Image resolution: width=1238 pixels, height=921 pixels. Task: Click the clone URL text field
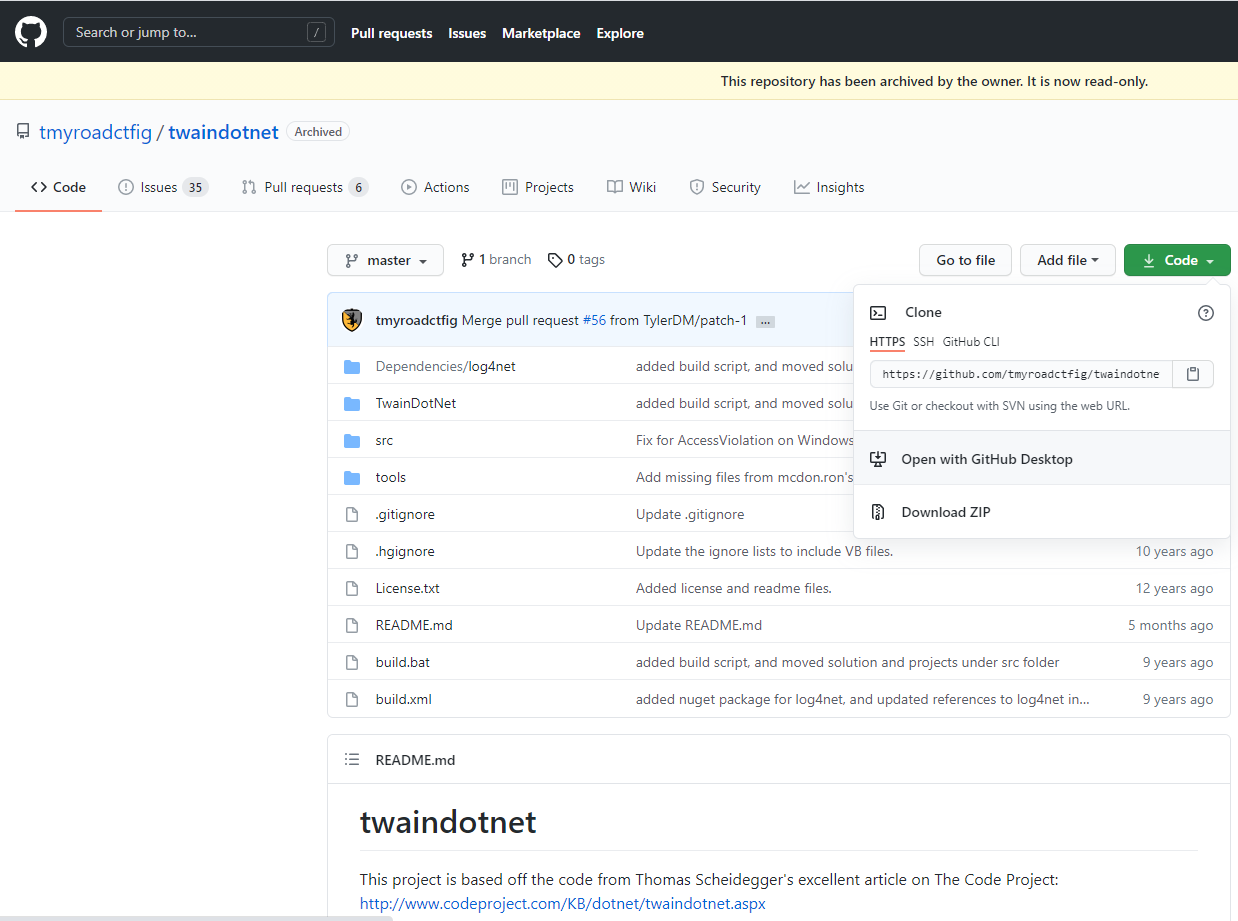[x=1021, y=374]
